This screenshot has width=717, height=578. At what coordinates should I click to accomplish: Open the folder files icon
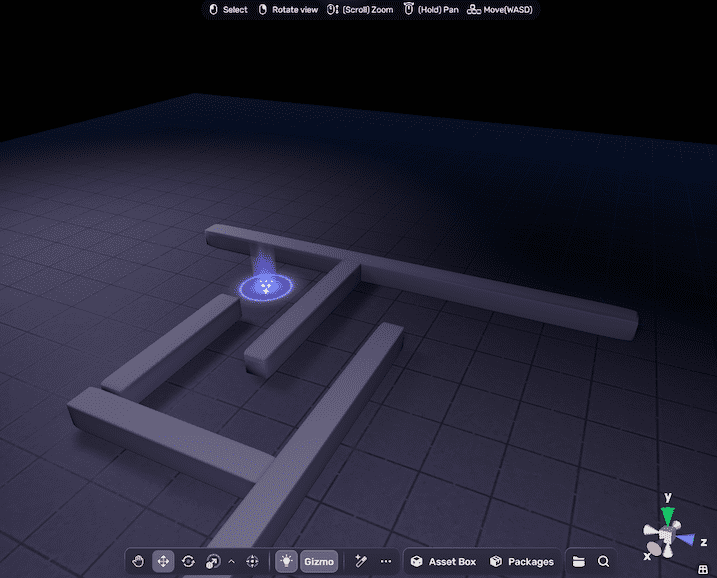[x=578, y=561]
